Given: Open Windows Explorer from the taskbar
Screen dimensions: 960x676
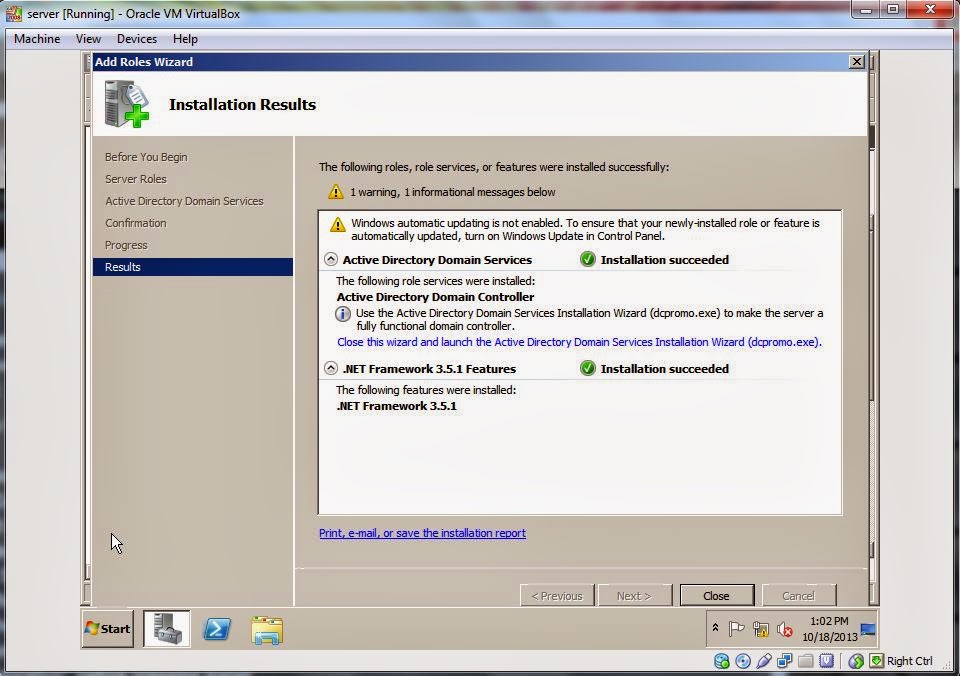Looking at the screenshot, I should point(266,630).
